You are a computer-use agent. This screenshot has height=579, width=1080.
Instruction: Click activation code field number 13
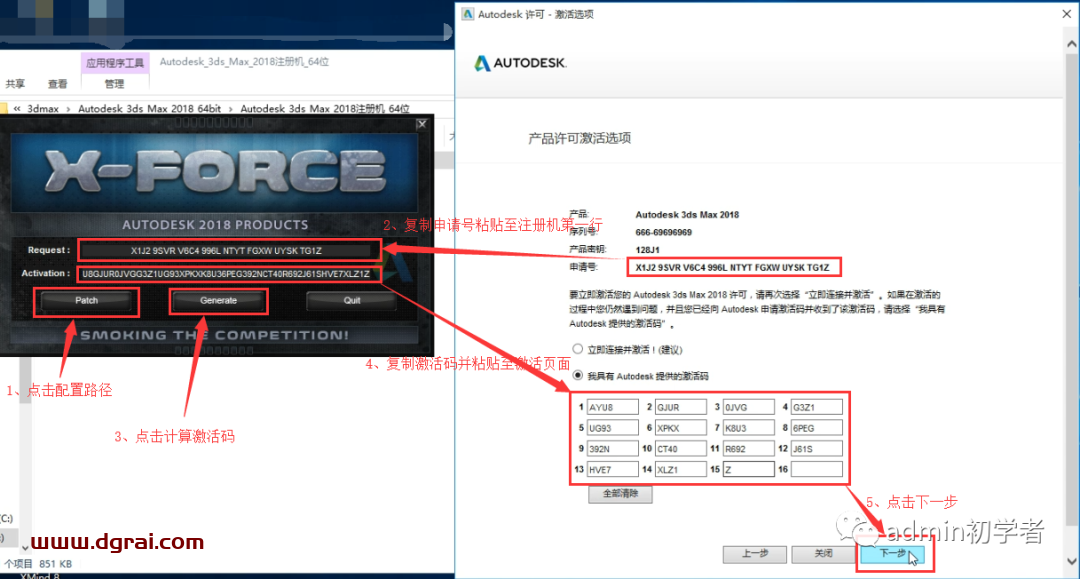click(612, 470)
